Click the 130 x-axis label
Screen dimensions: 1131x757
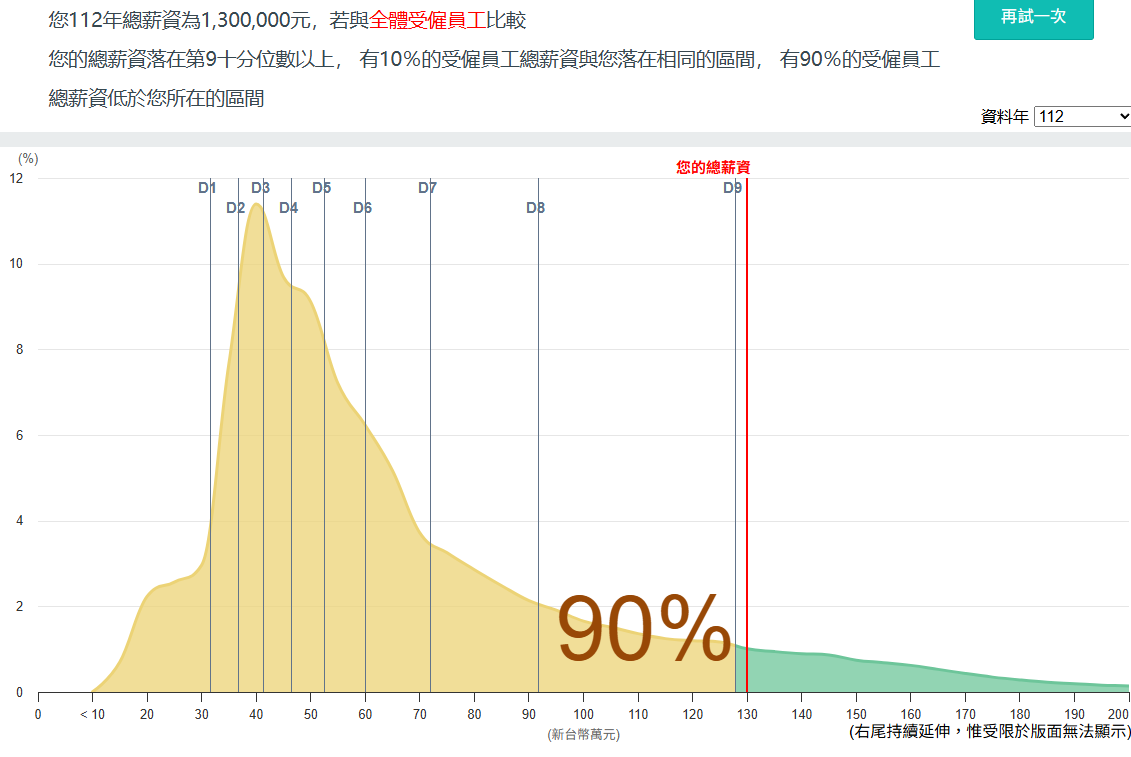pos(747,714)
